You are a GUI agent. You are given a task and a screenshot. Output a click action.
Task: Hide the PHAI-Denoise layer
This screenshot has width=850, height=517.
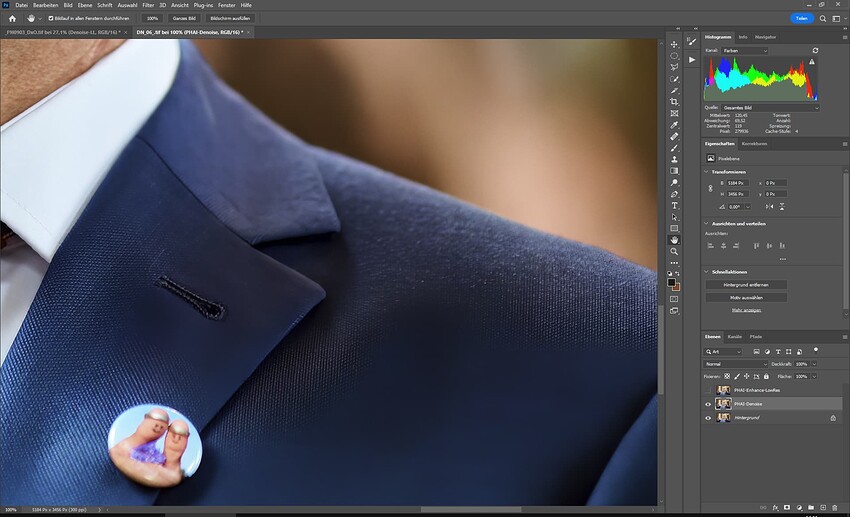point(708,404)
